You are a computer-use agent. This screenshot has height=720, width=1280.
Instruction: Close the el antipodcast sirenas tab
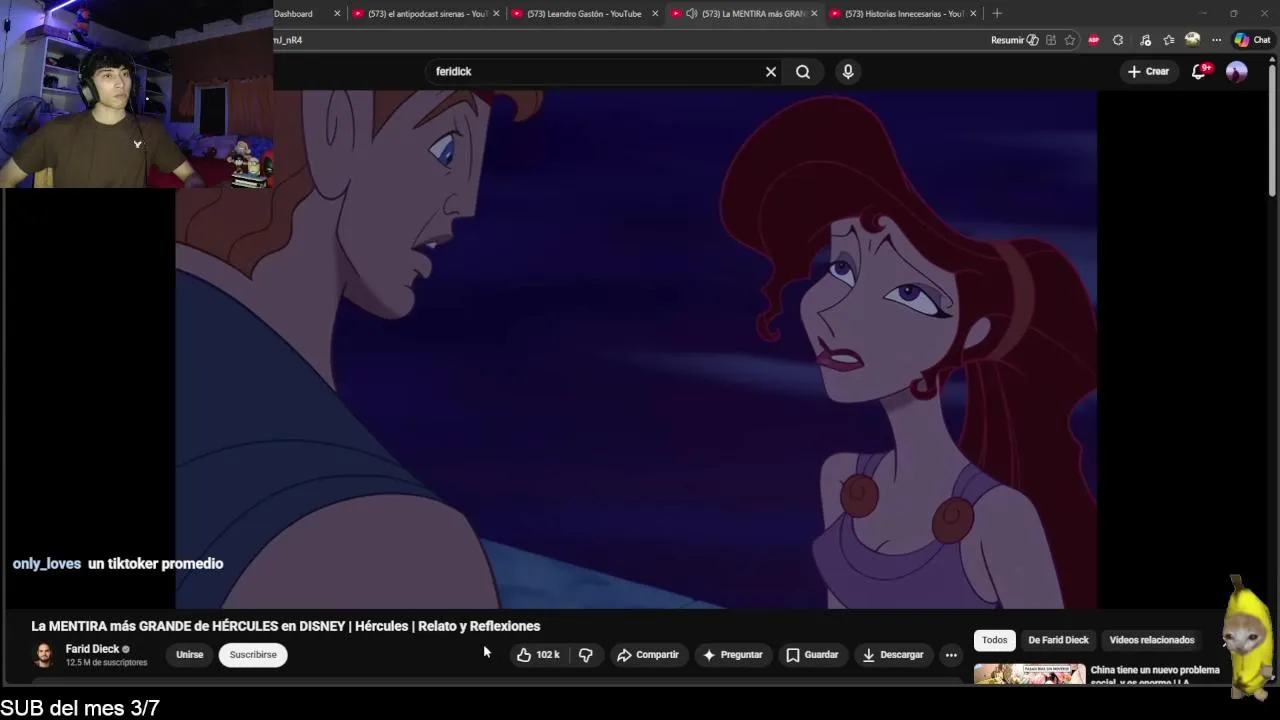496,14
